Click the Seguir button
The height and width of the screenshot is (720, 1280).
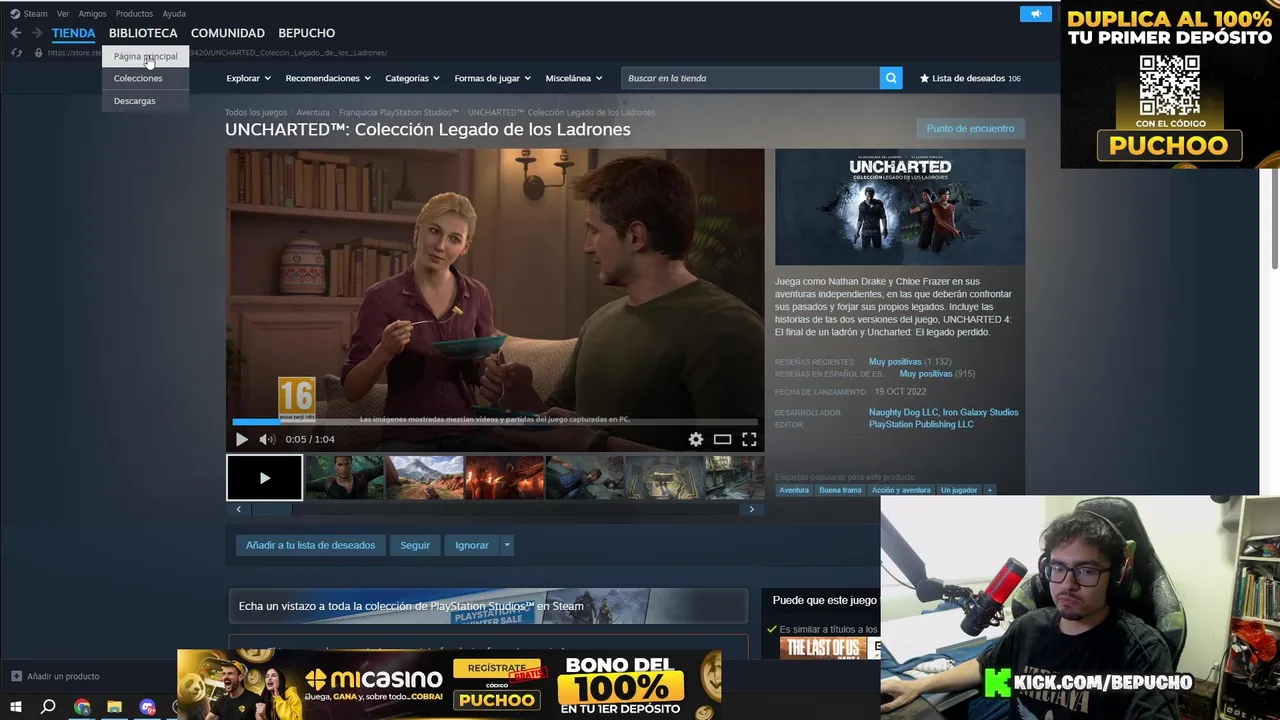click(415, 545)
